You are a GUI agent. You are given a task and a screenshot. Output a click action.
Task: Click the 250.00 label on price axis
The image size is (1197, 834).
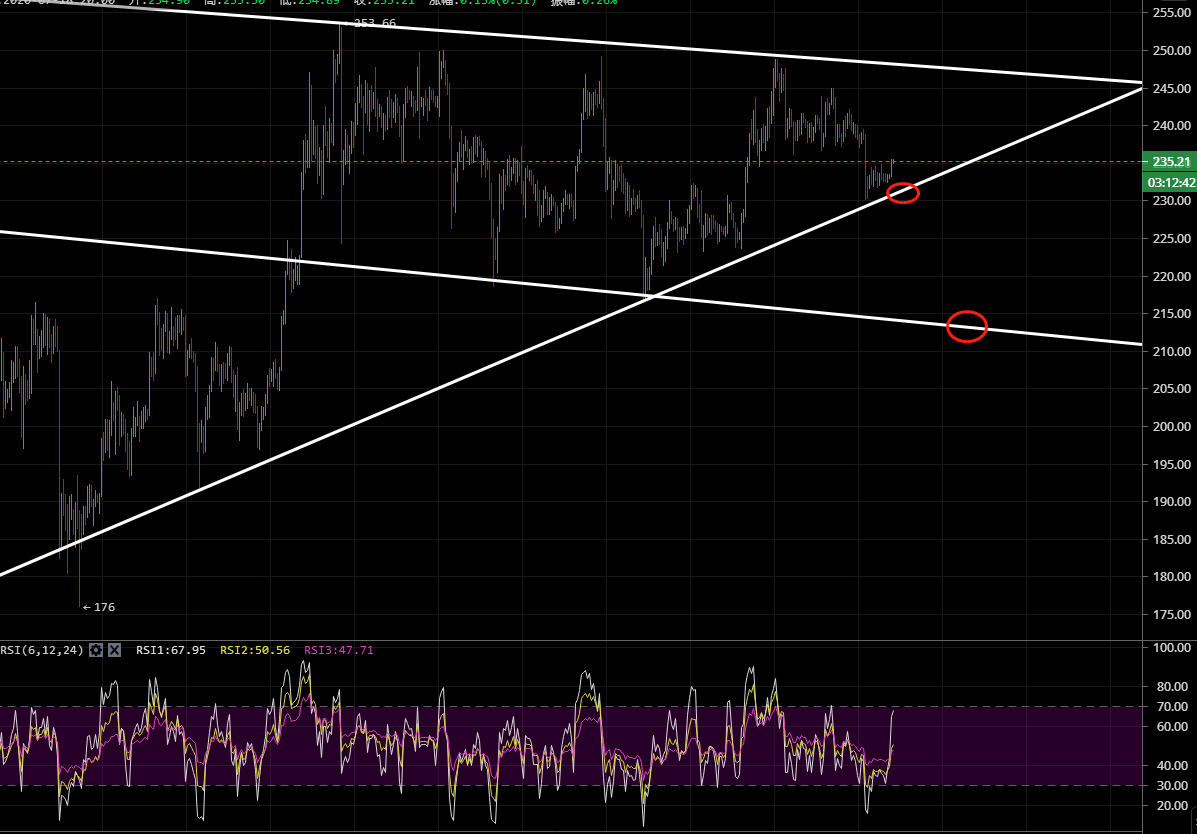click(1168, 51)
